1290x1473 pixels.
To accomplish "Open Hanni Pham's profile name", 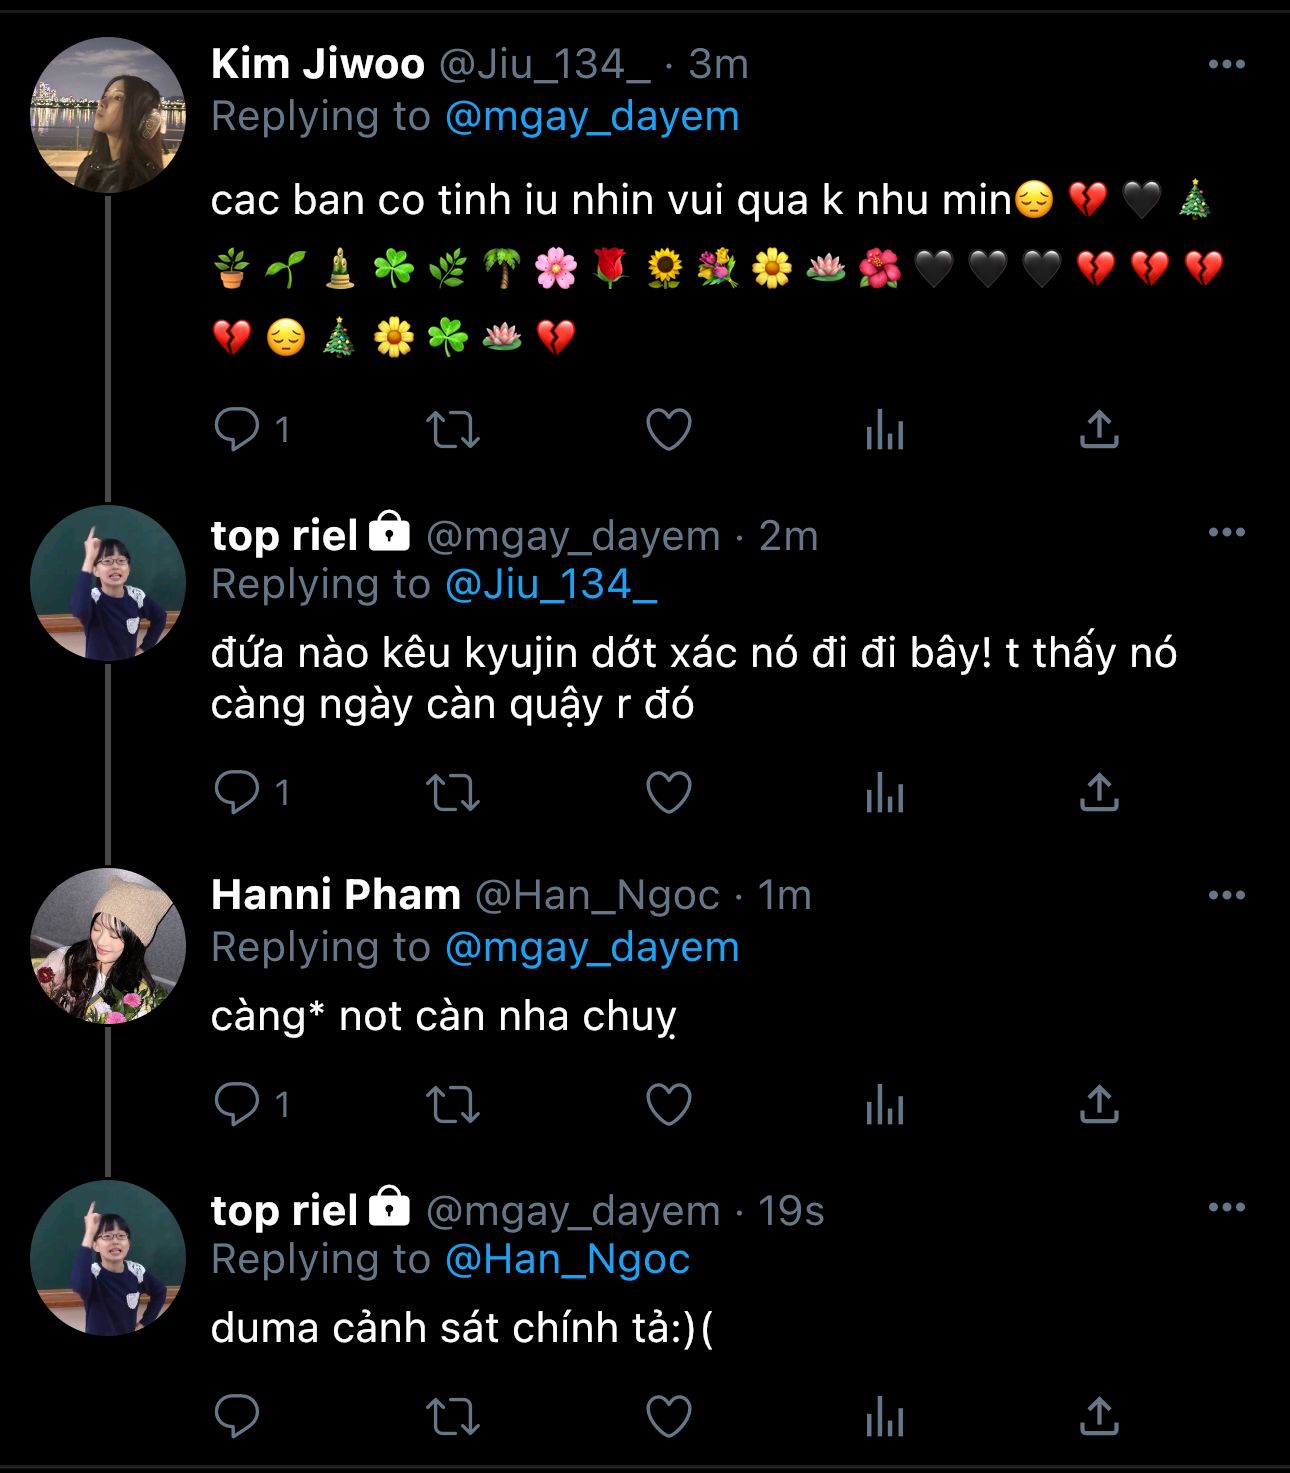I will click(336, 895).
